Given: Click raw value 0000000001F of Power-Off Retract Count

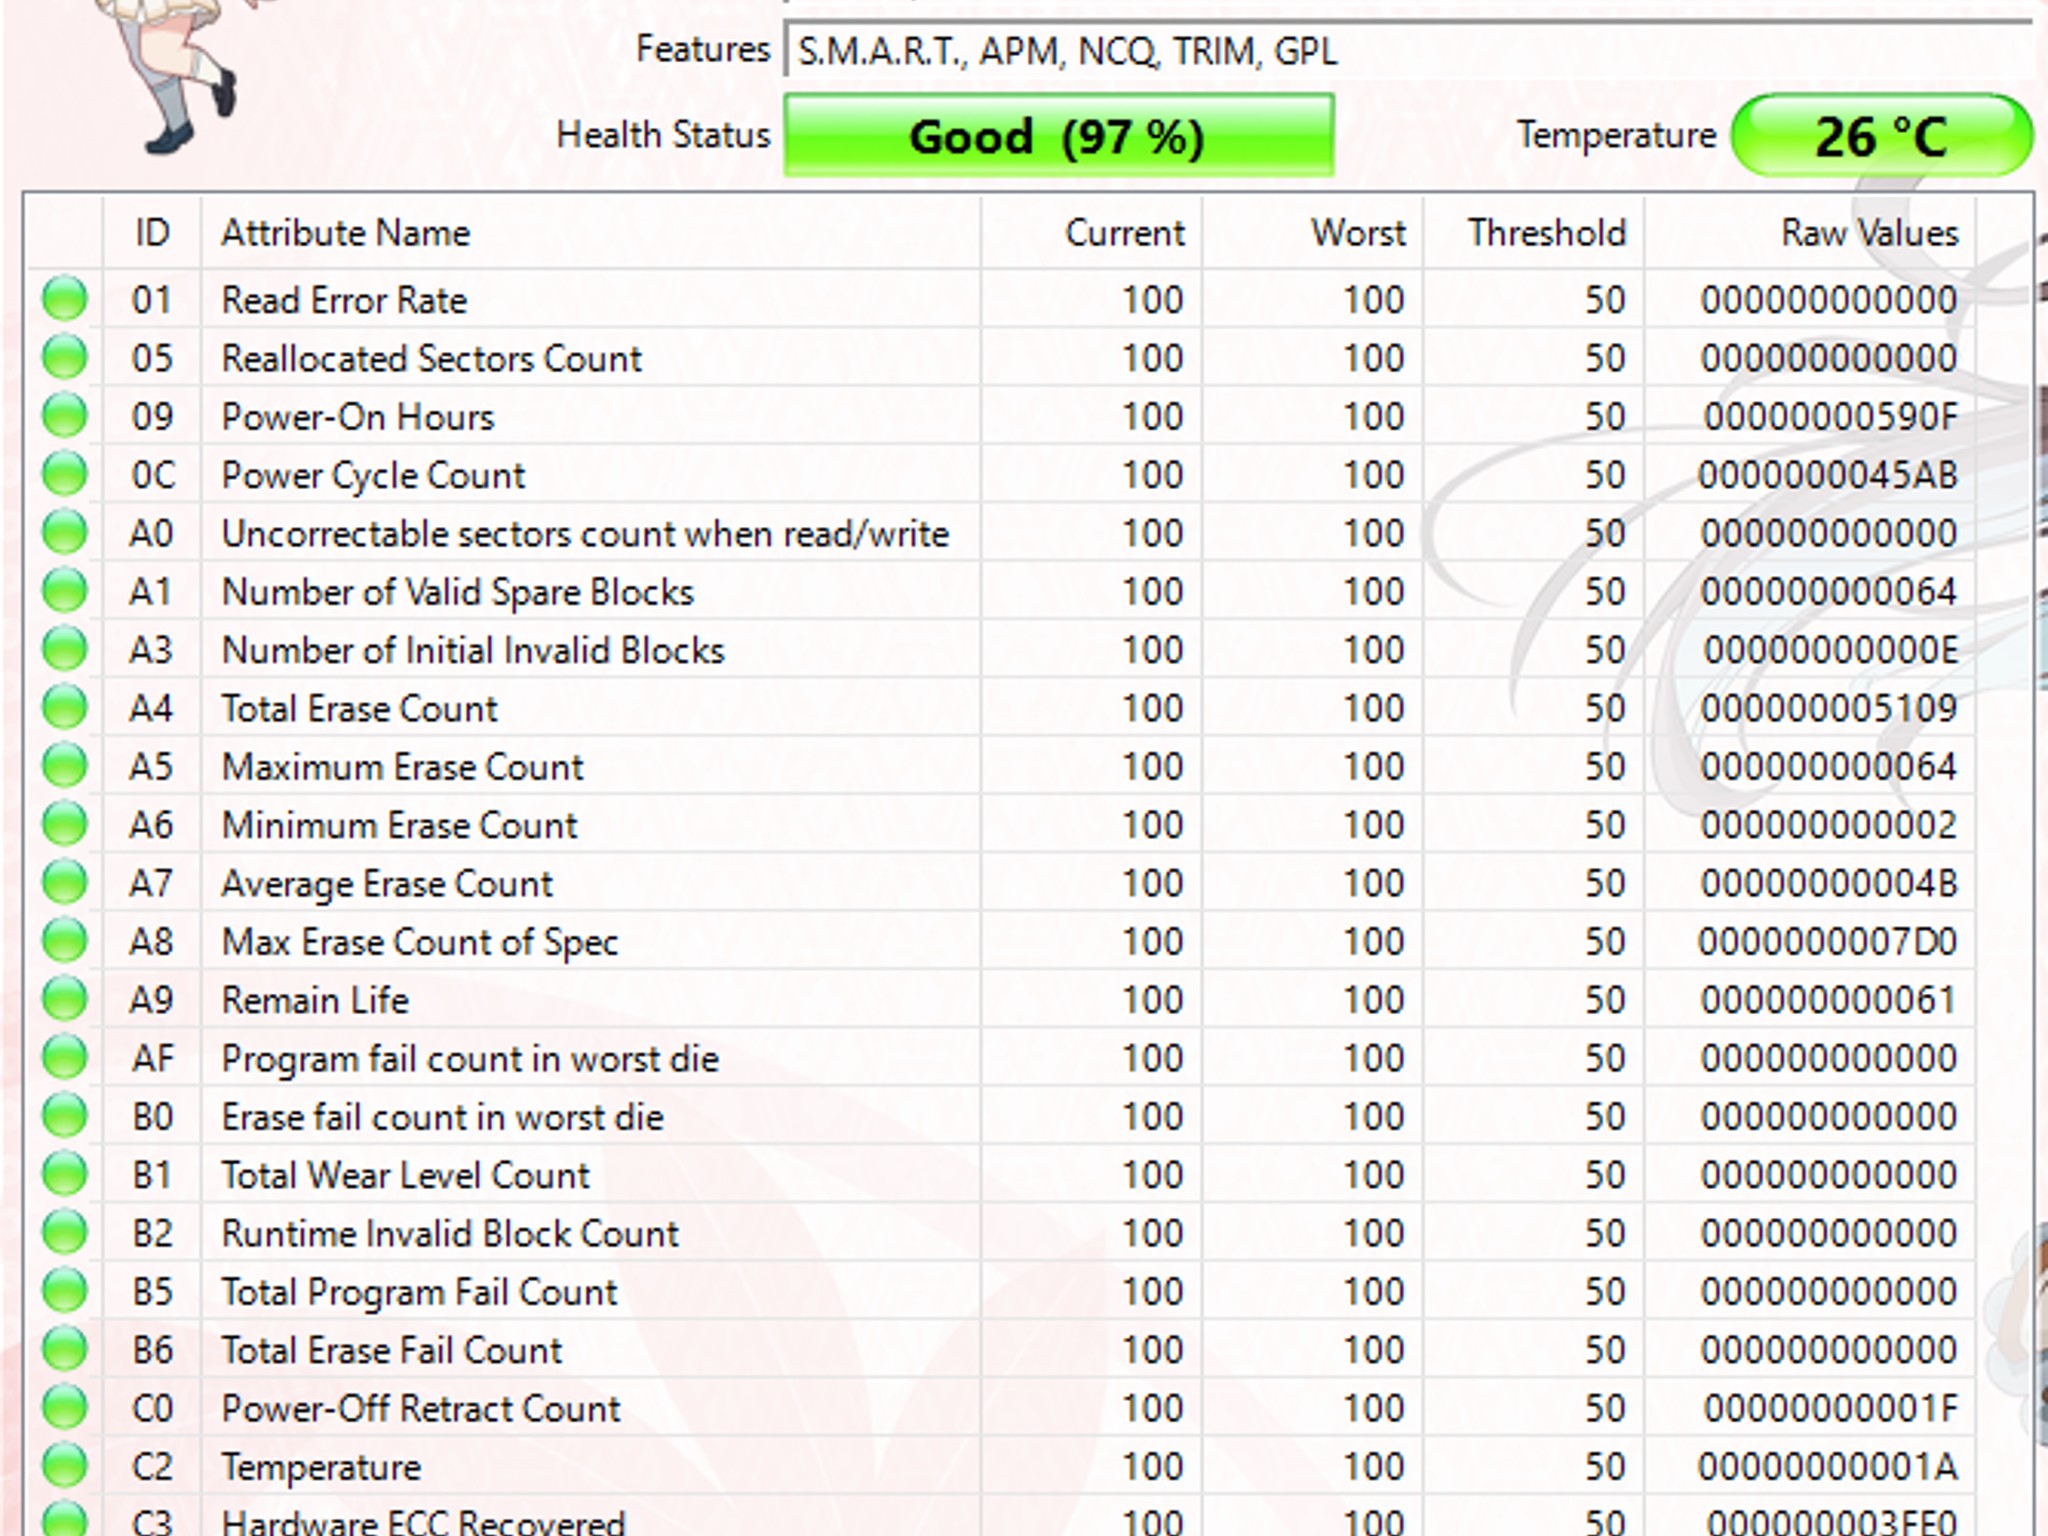Looking at the screenshot, I should coord(1830,1408).
